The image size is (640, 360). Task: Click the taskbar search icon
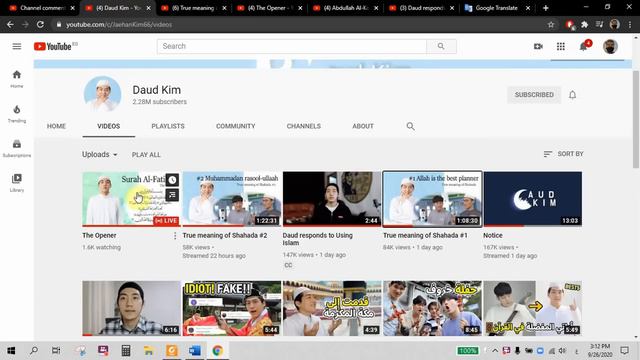pyautogui.click(x=34, y=350)
